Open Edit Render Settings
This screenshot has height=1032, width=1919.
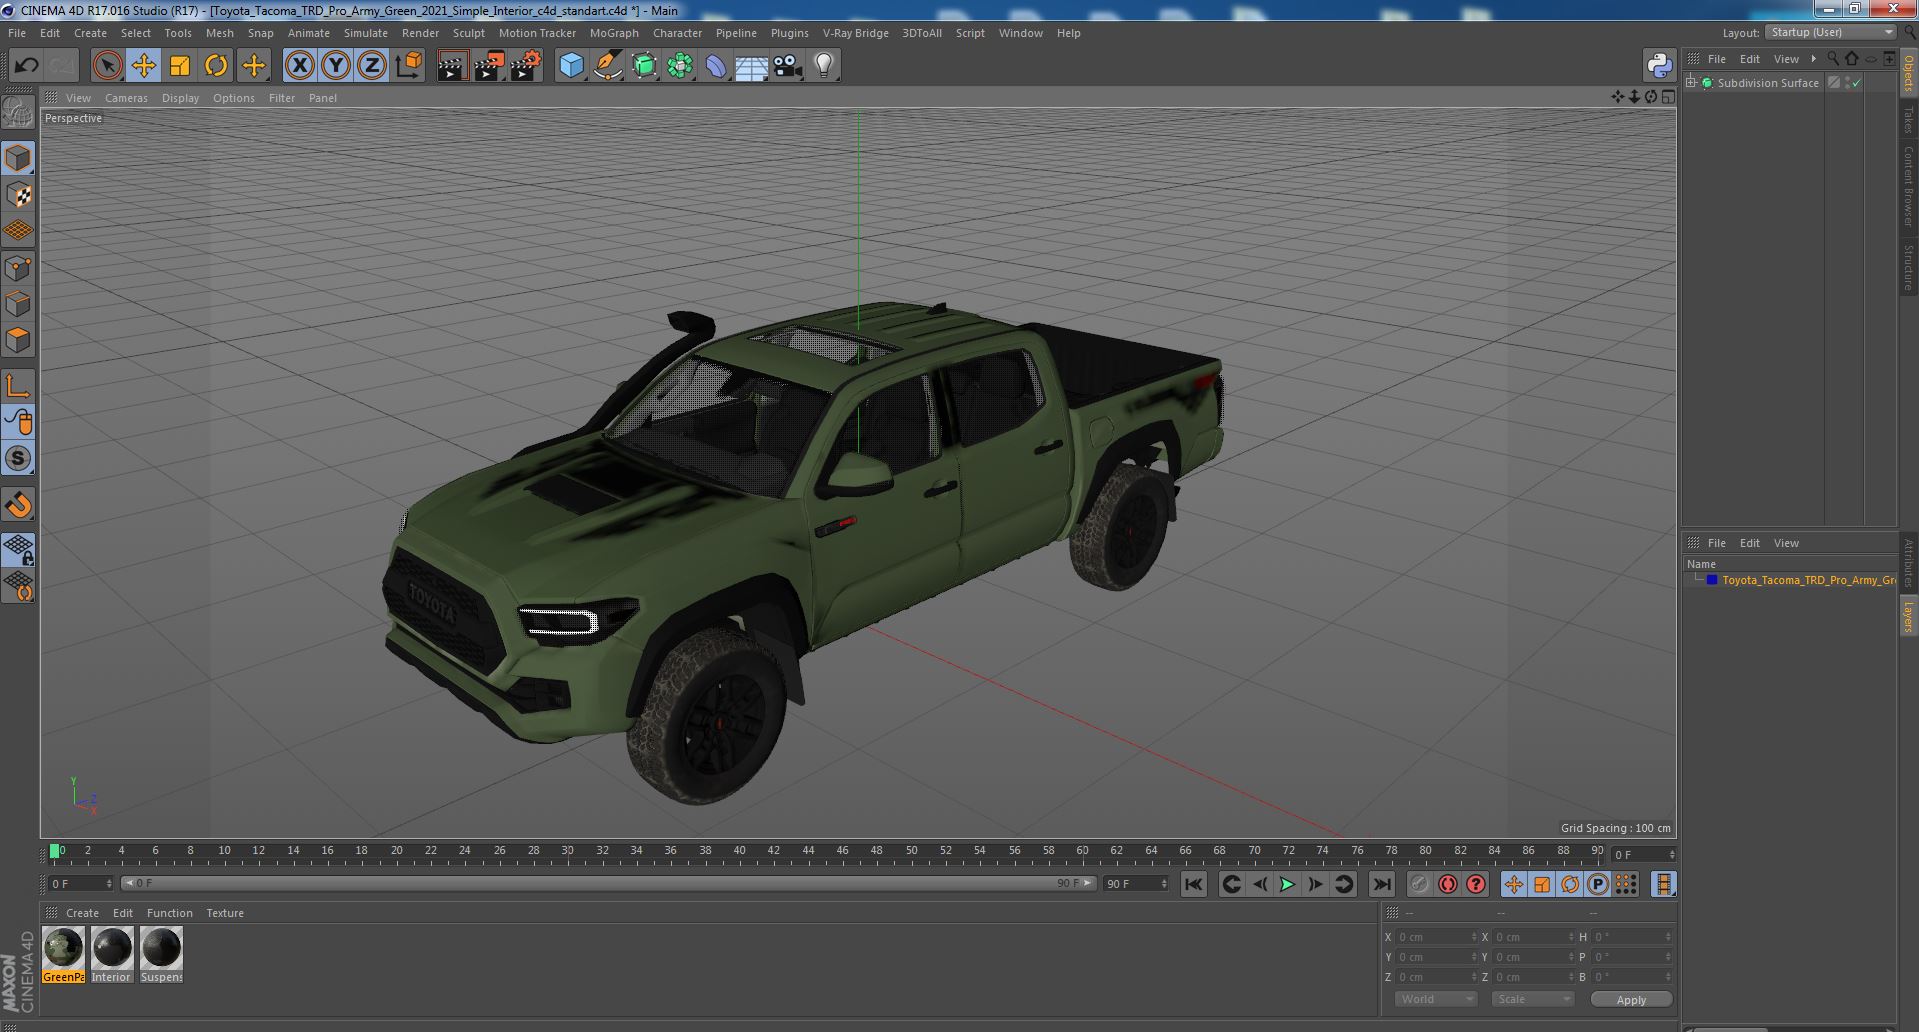point(526,66)
